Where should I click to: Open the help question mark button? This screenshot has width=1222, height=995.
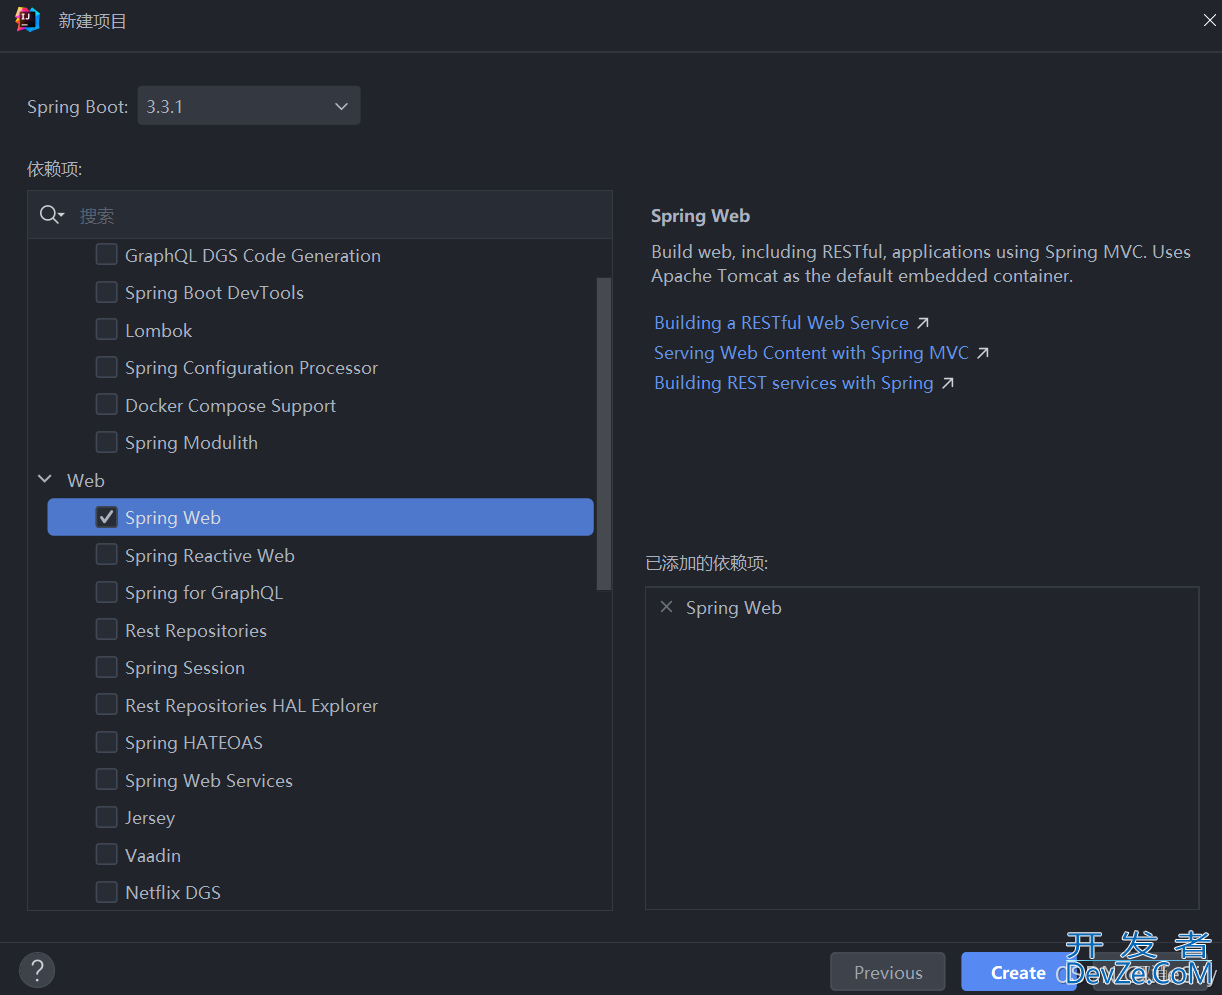click(x=37, y=969)
